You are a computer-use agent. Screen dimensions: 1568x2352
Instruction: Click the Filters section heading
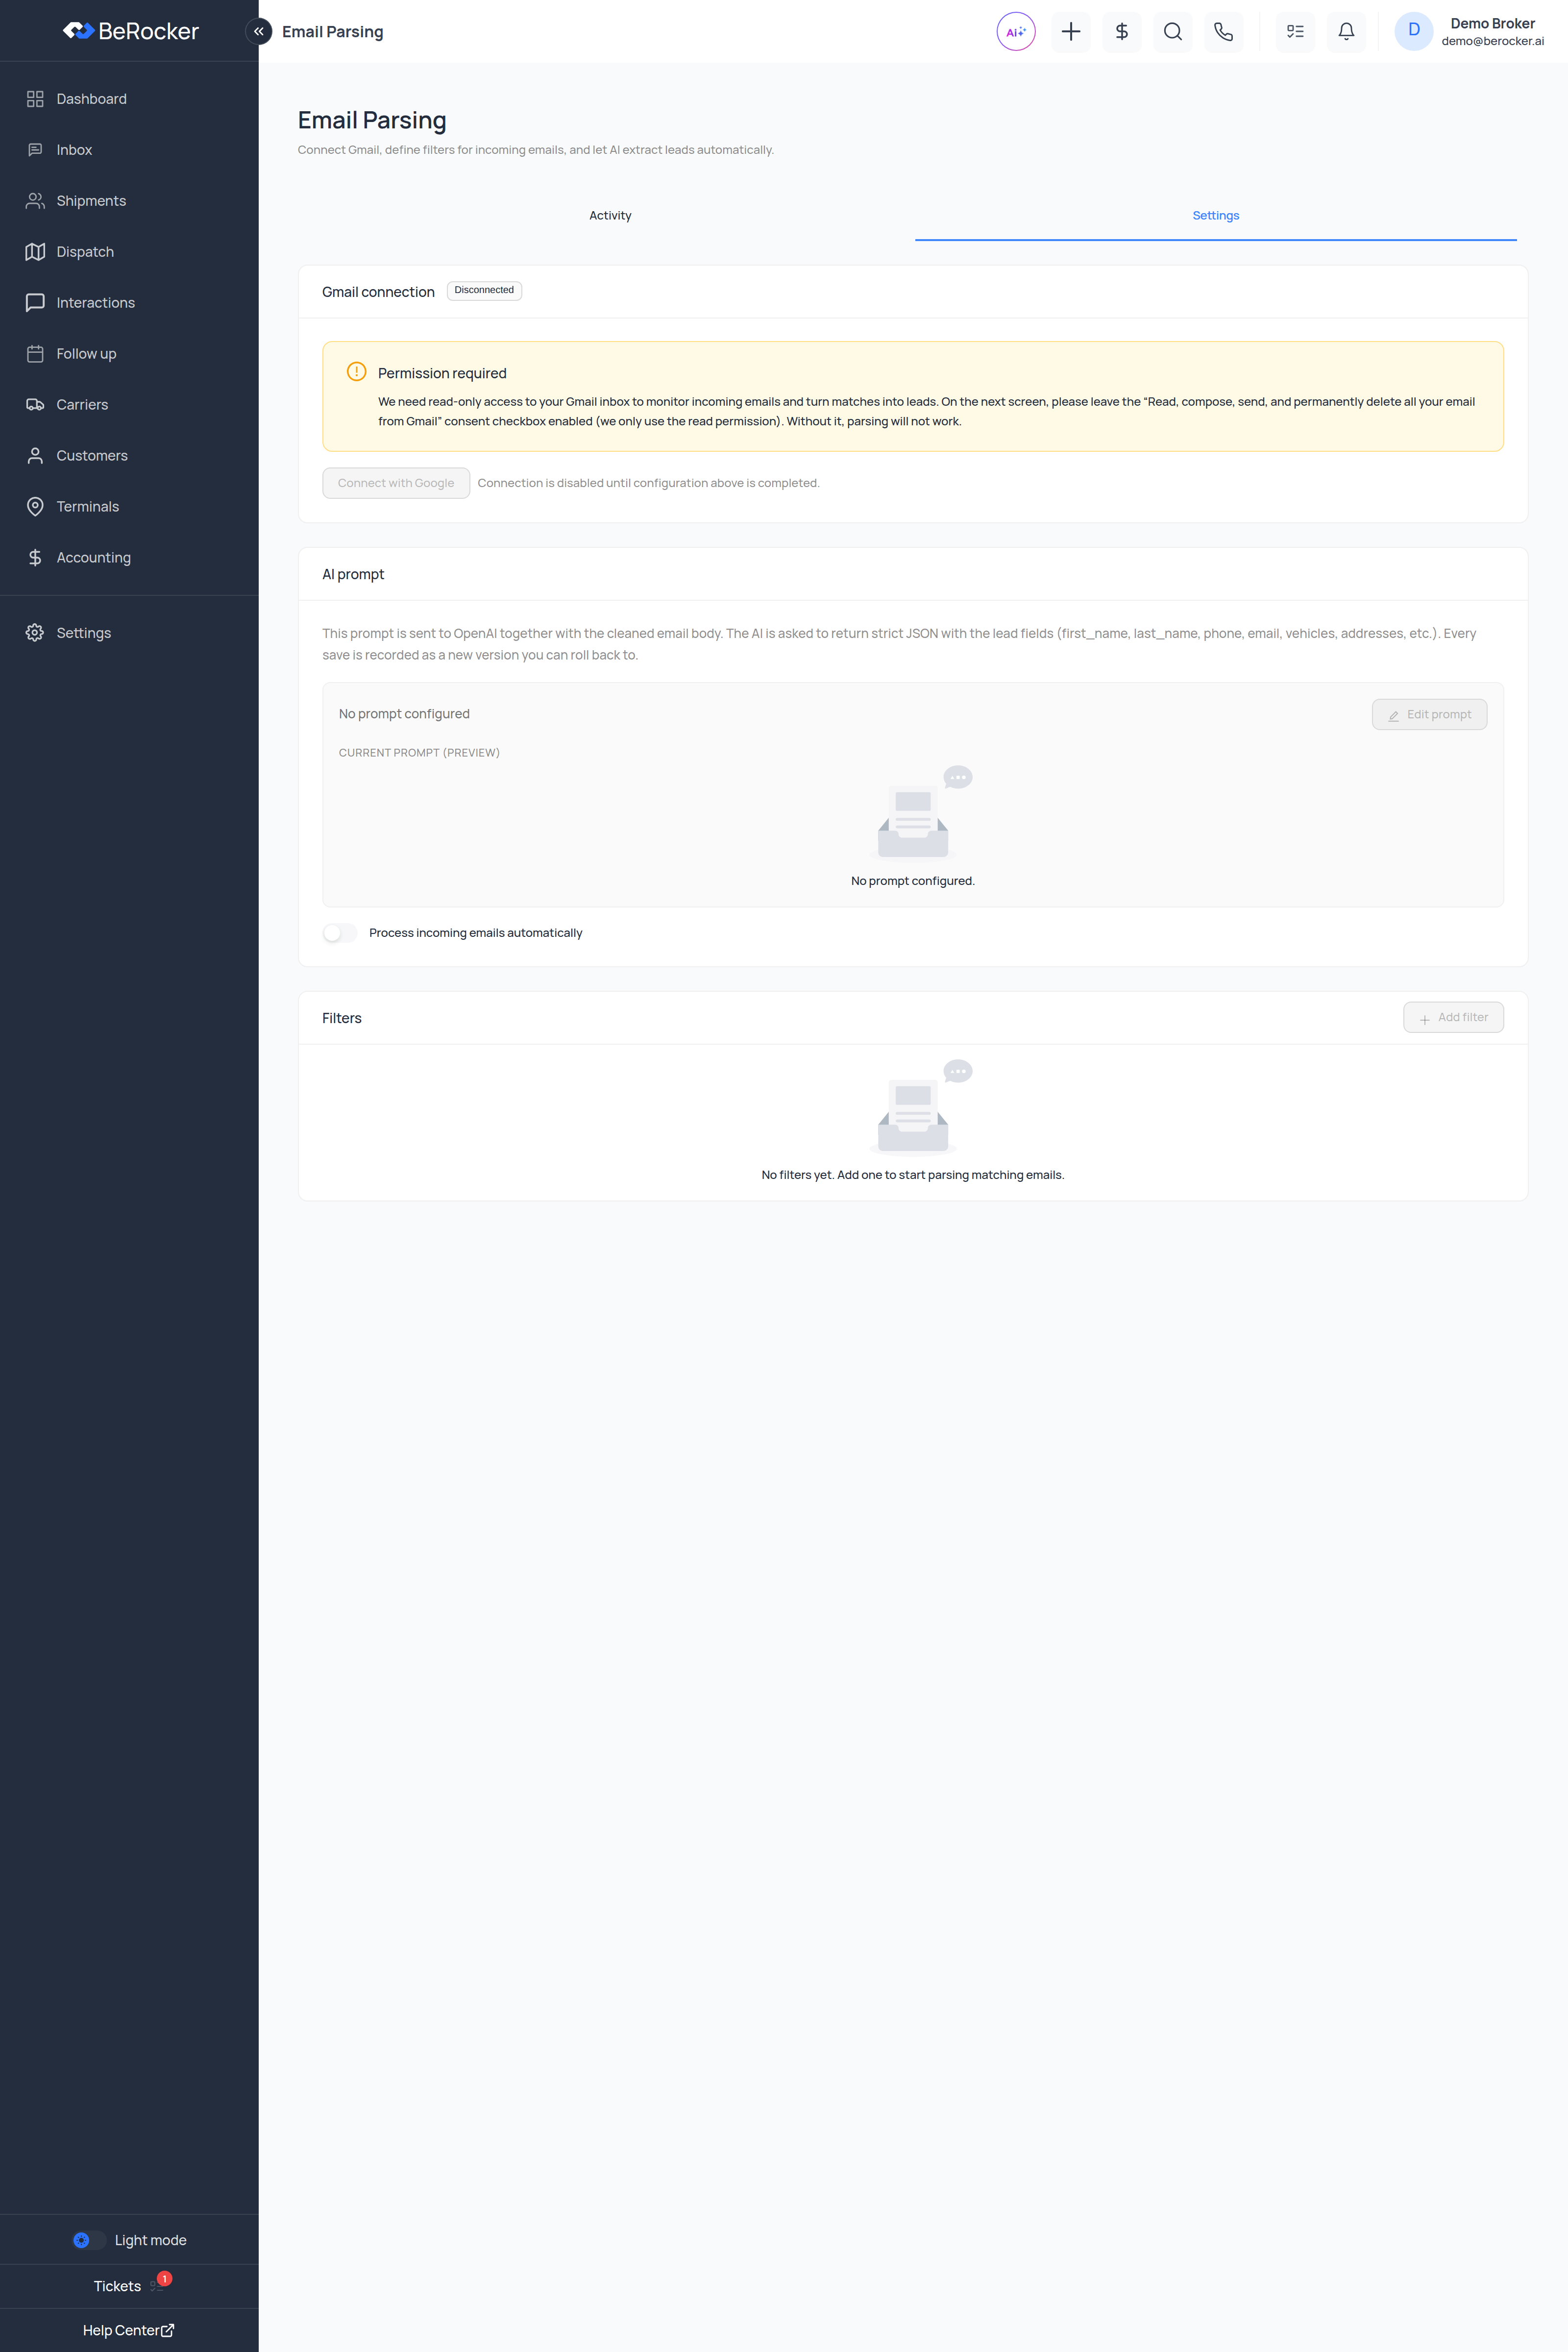(x=342, y=1019)
